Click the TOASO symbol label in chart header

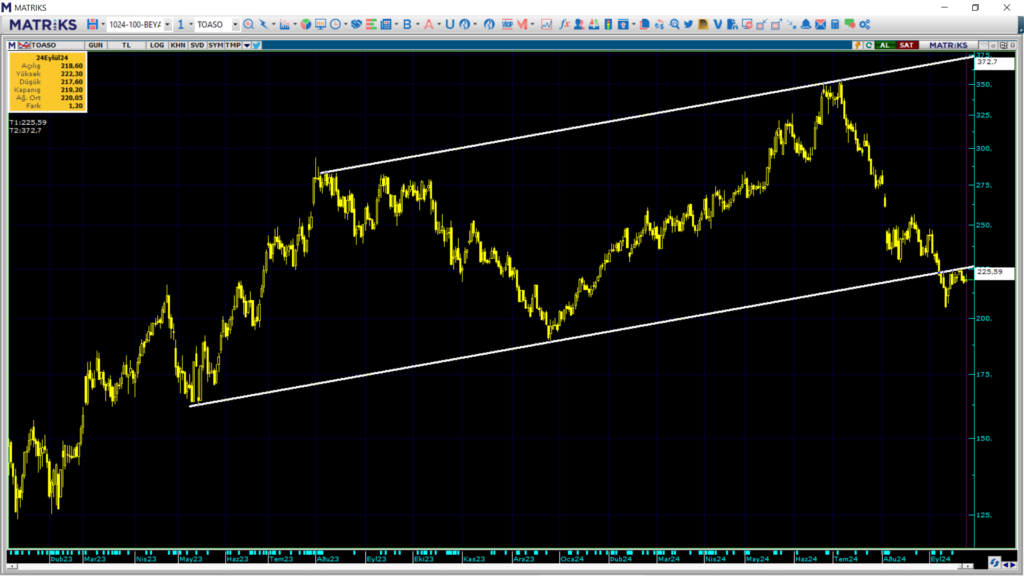44,45
